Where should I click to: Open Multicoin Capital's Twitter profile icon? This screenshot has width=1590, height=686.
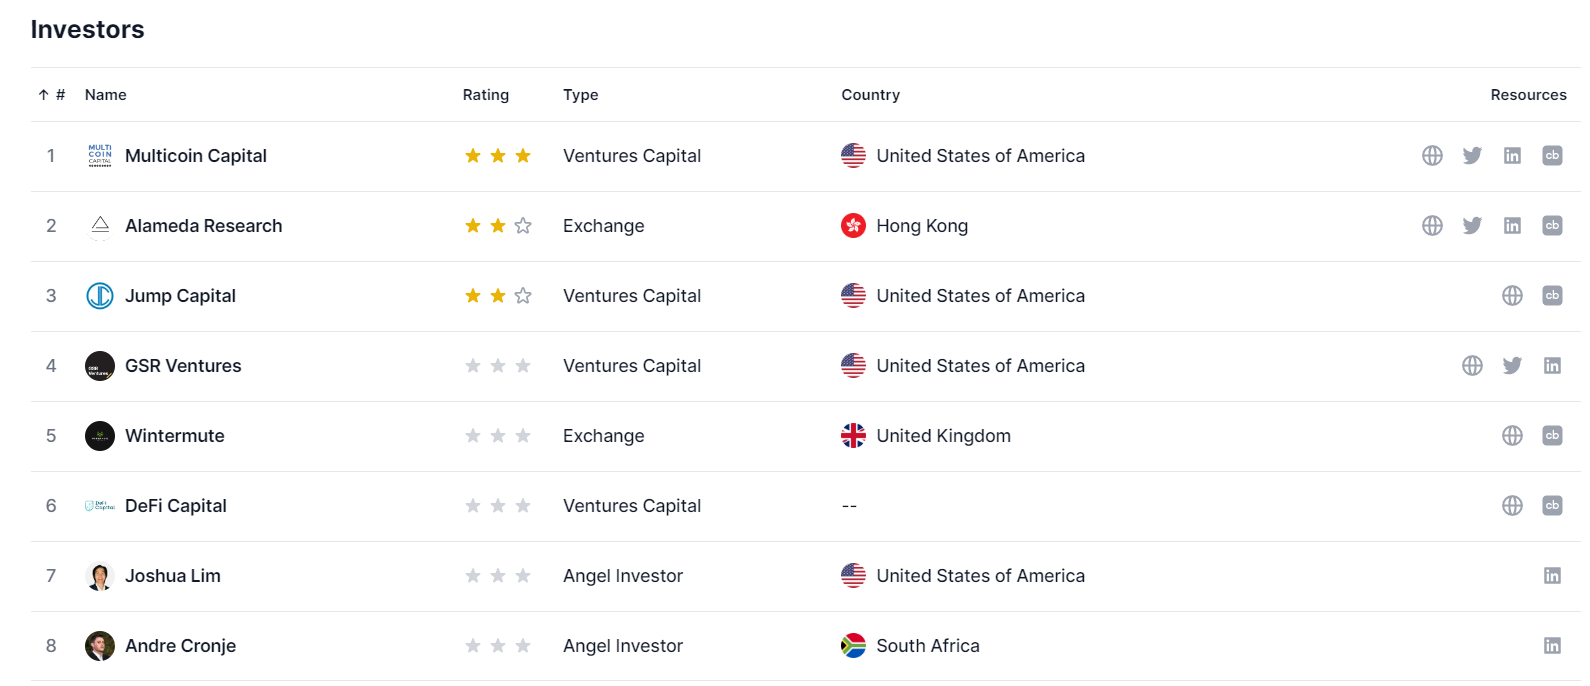pyautogui.click(x=1472, y=156)
